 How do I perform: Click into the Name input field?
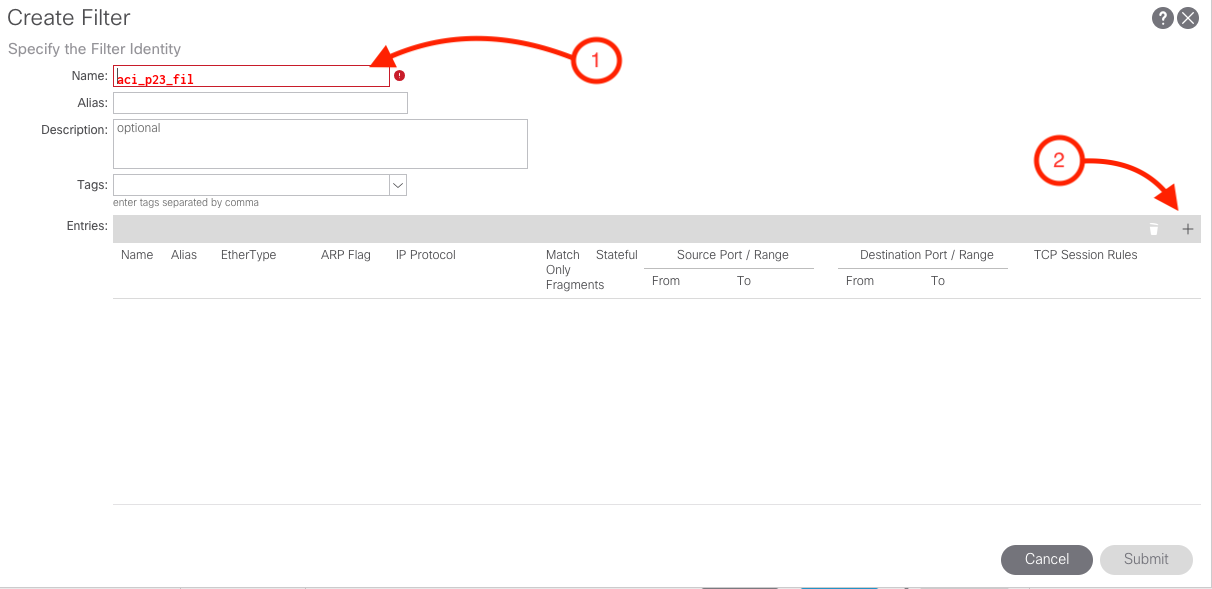[x=251, y=77]
